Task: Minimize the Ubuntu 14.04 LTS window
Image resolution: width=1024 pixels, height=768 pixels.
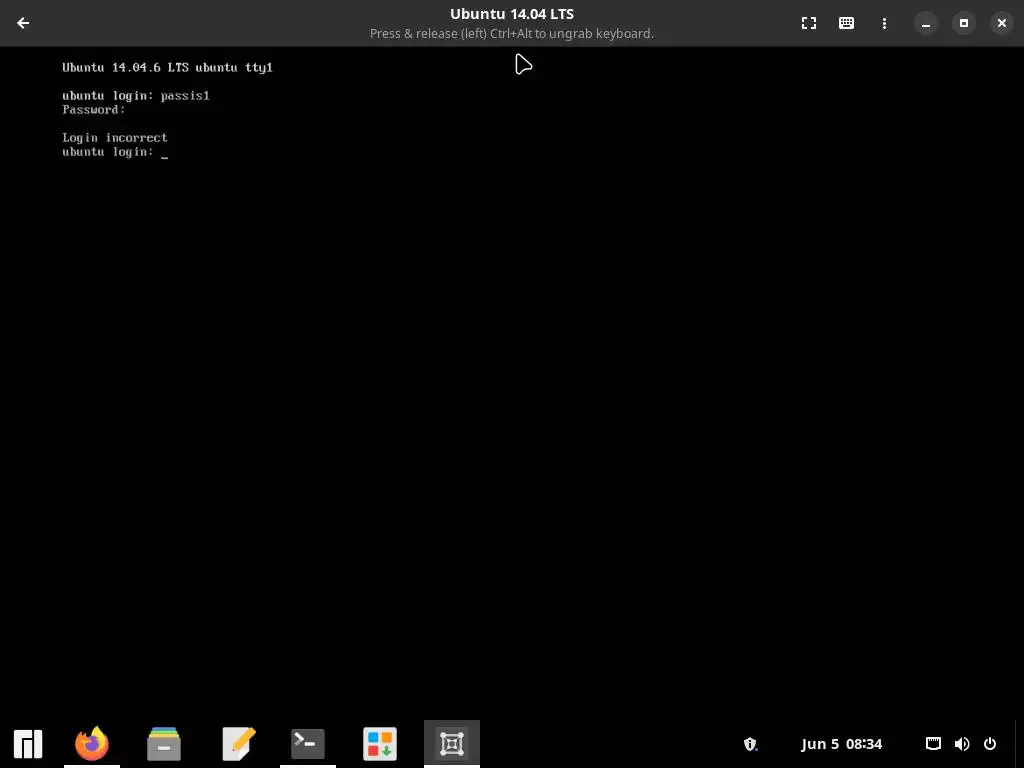Action: click(x=925, y=23)
